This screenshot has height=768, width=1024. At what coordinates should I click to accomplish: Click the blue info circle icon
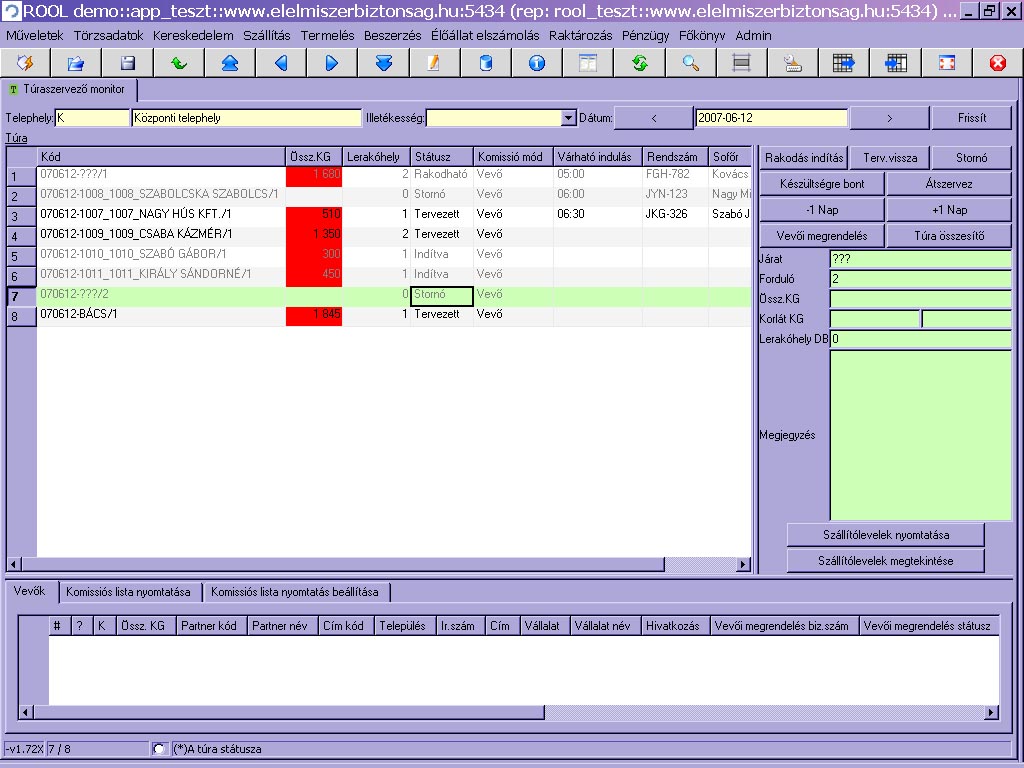click(537, 63)
